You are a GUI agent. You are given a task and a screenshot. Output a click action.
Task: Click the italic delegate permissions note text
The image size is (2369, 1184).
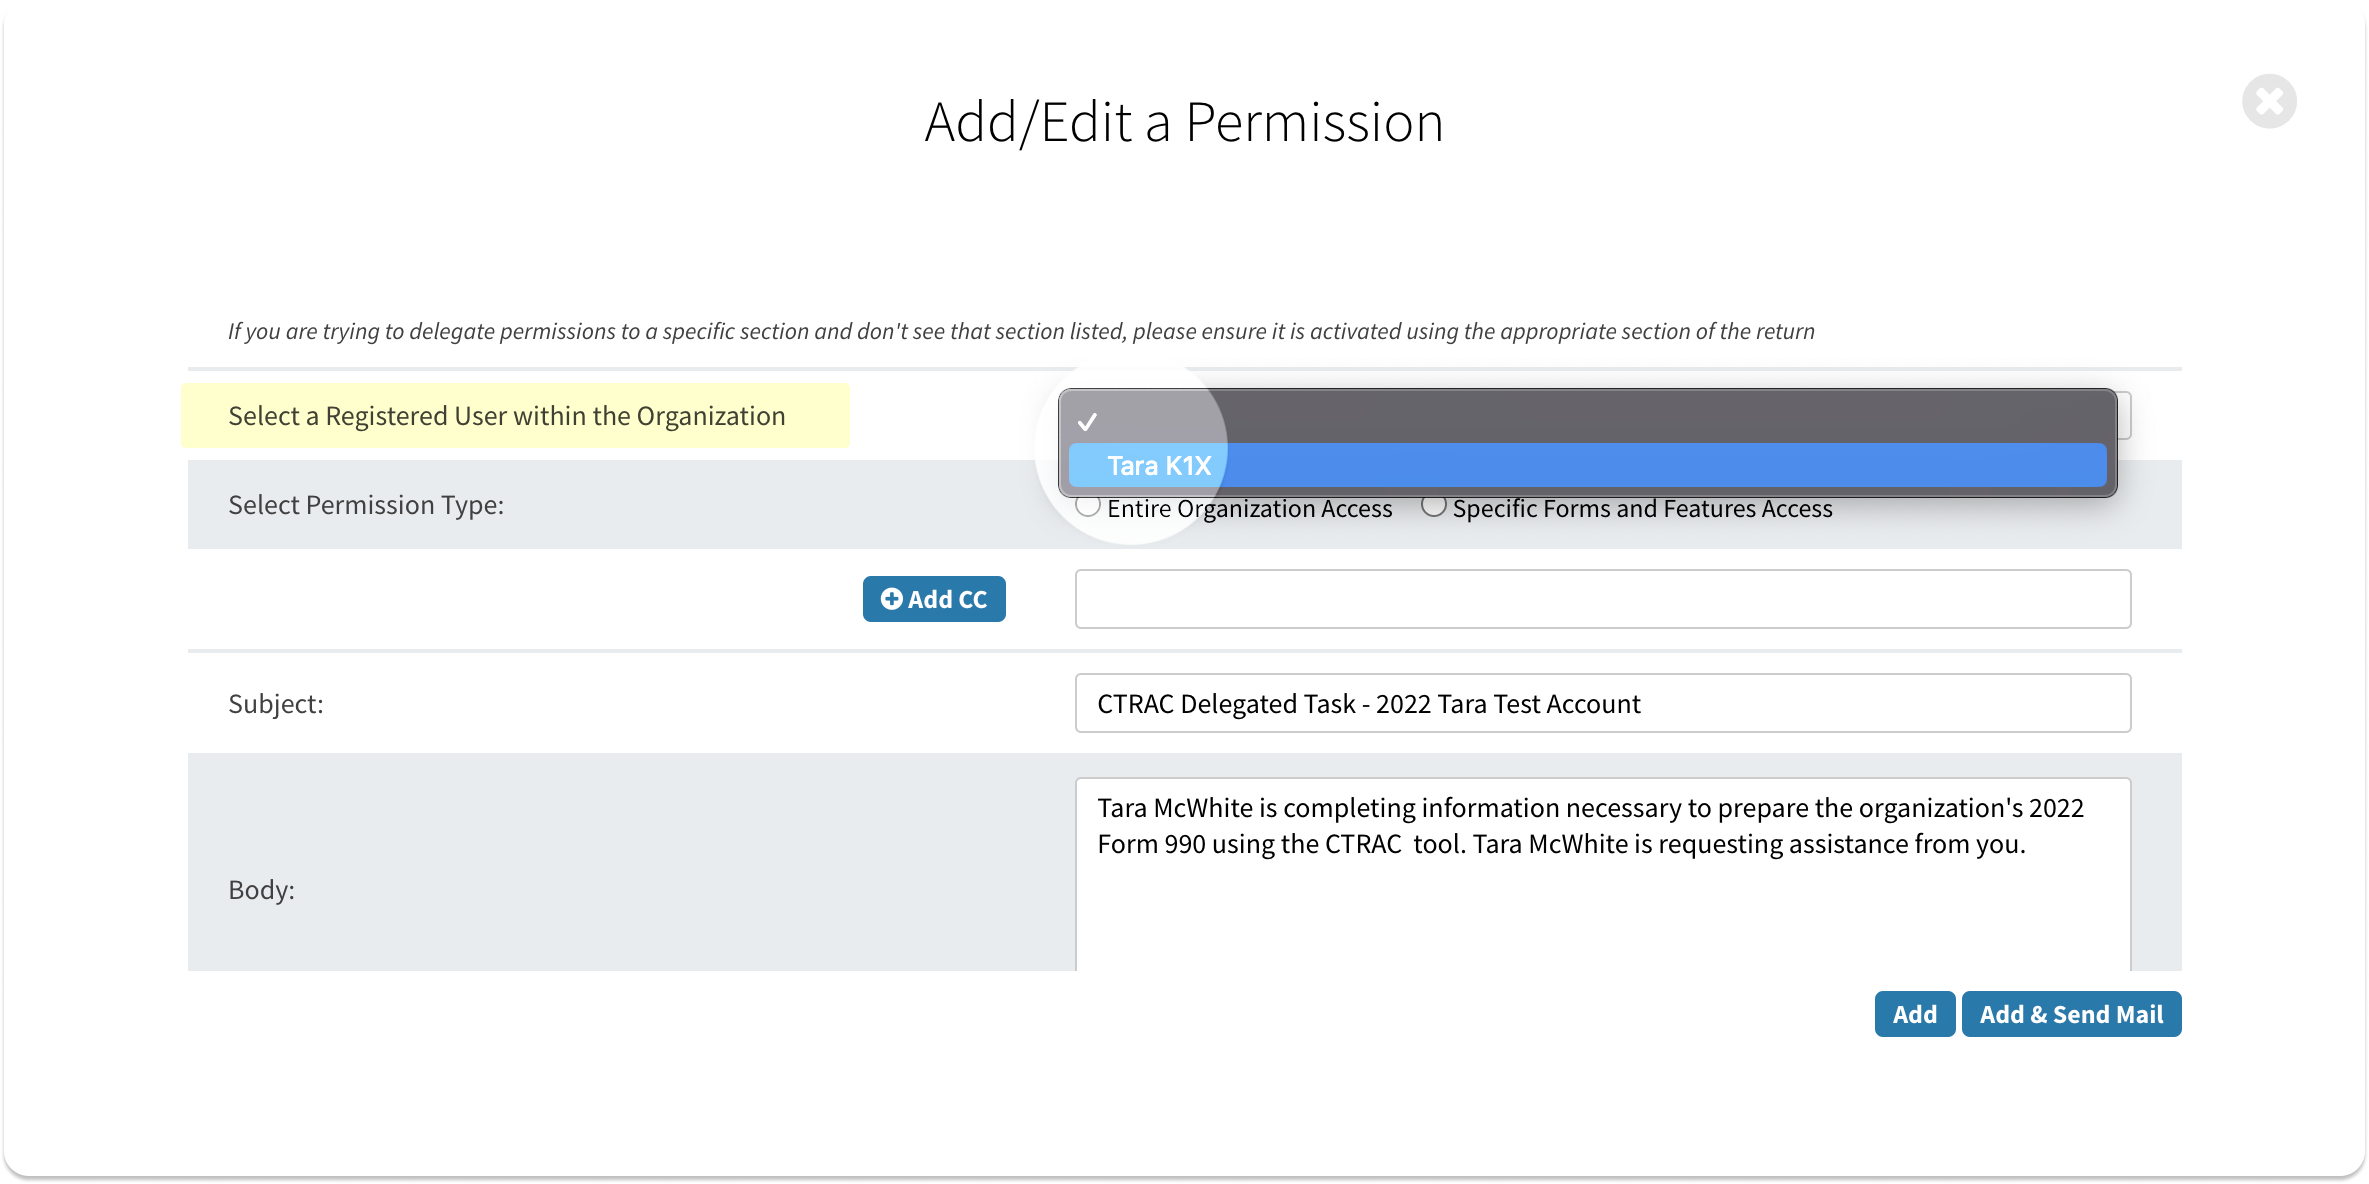coord(1021,331)
